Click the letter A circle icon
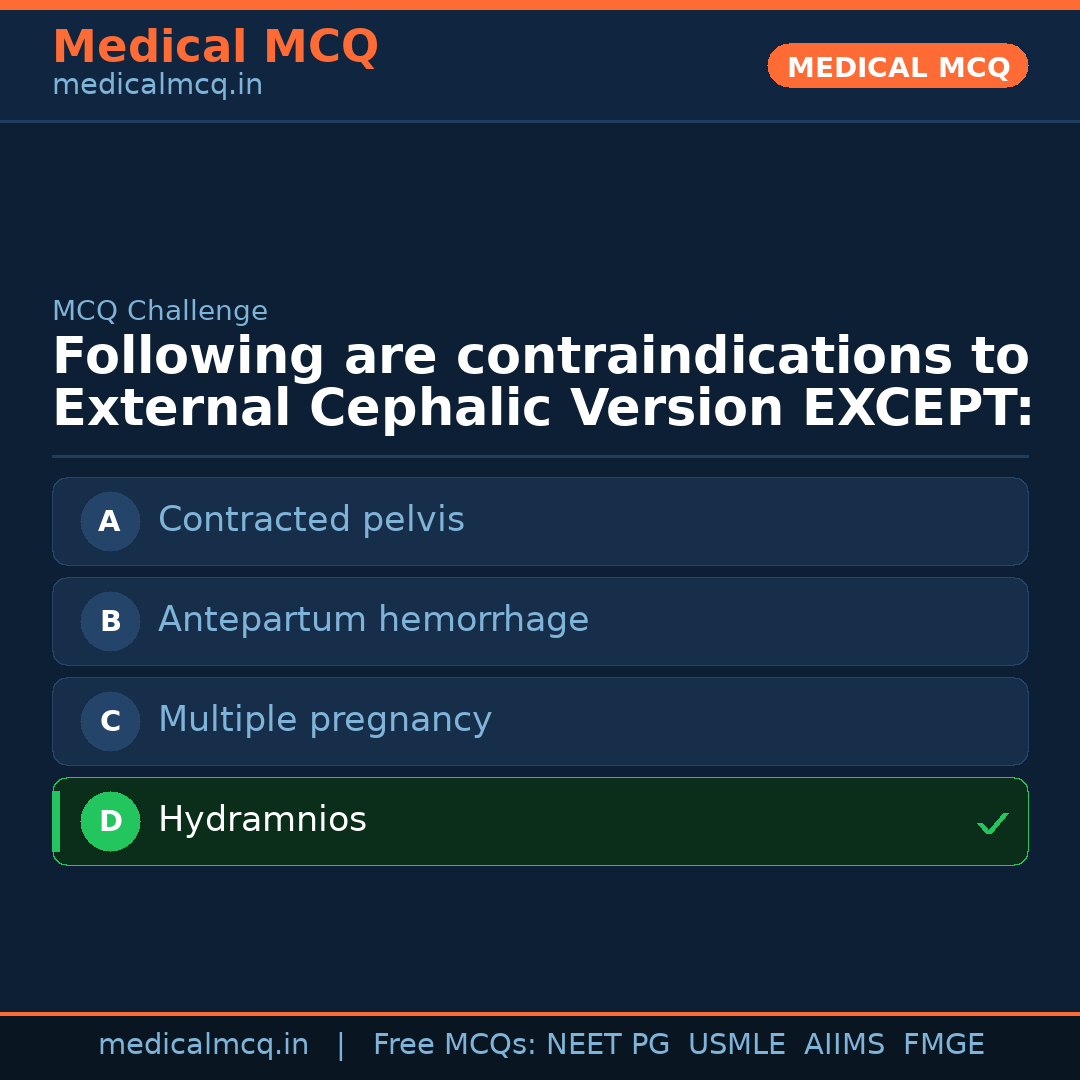 (x=110, y=521)
